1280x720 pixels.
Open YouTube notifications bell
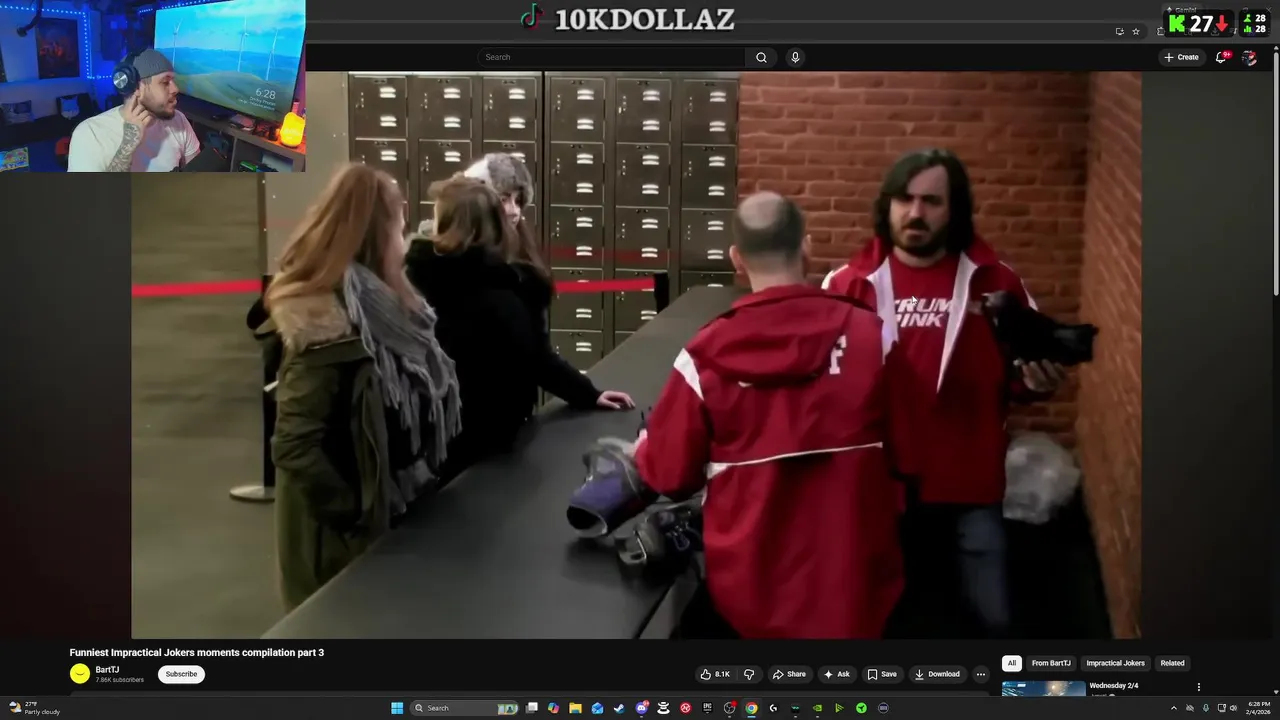coord(1221,57)
